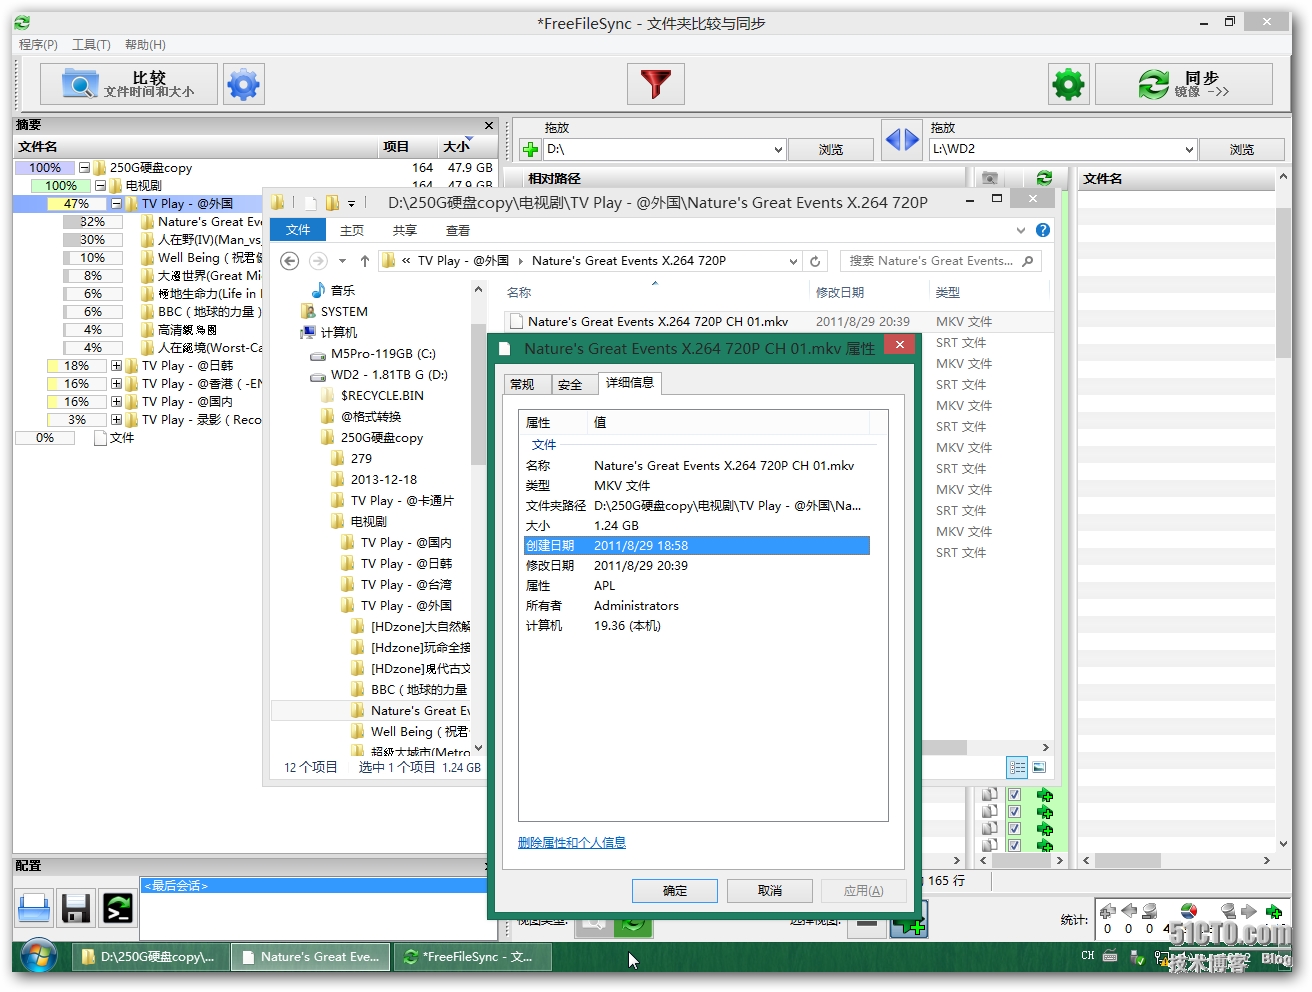Open Explorer help question mark

pyautogui.click(x=1043, y=230)
